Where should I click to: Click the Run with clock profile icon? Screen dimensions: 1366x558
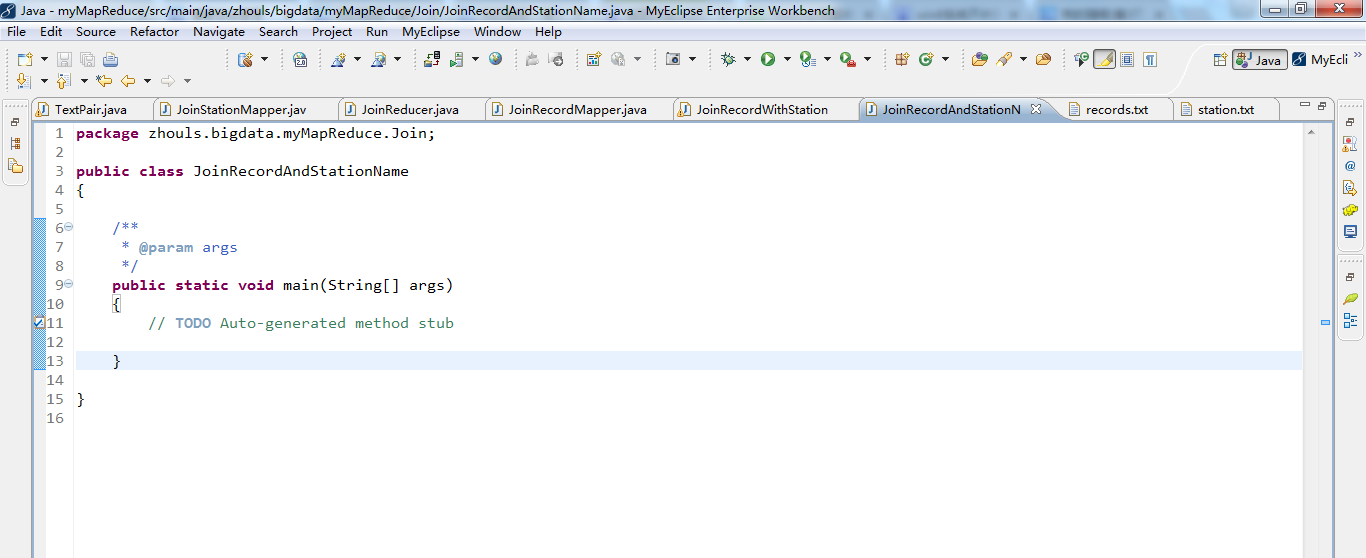(x=807, y=60)
